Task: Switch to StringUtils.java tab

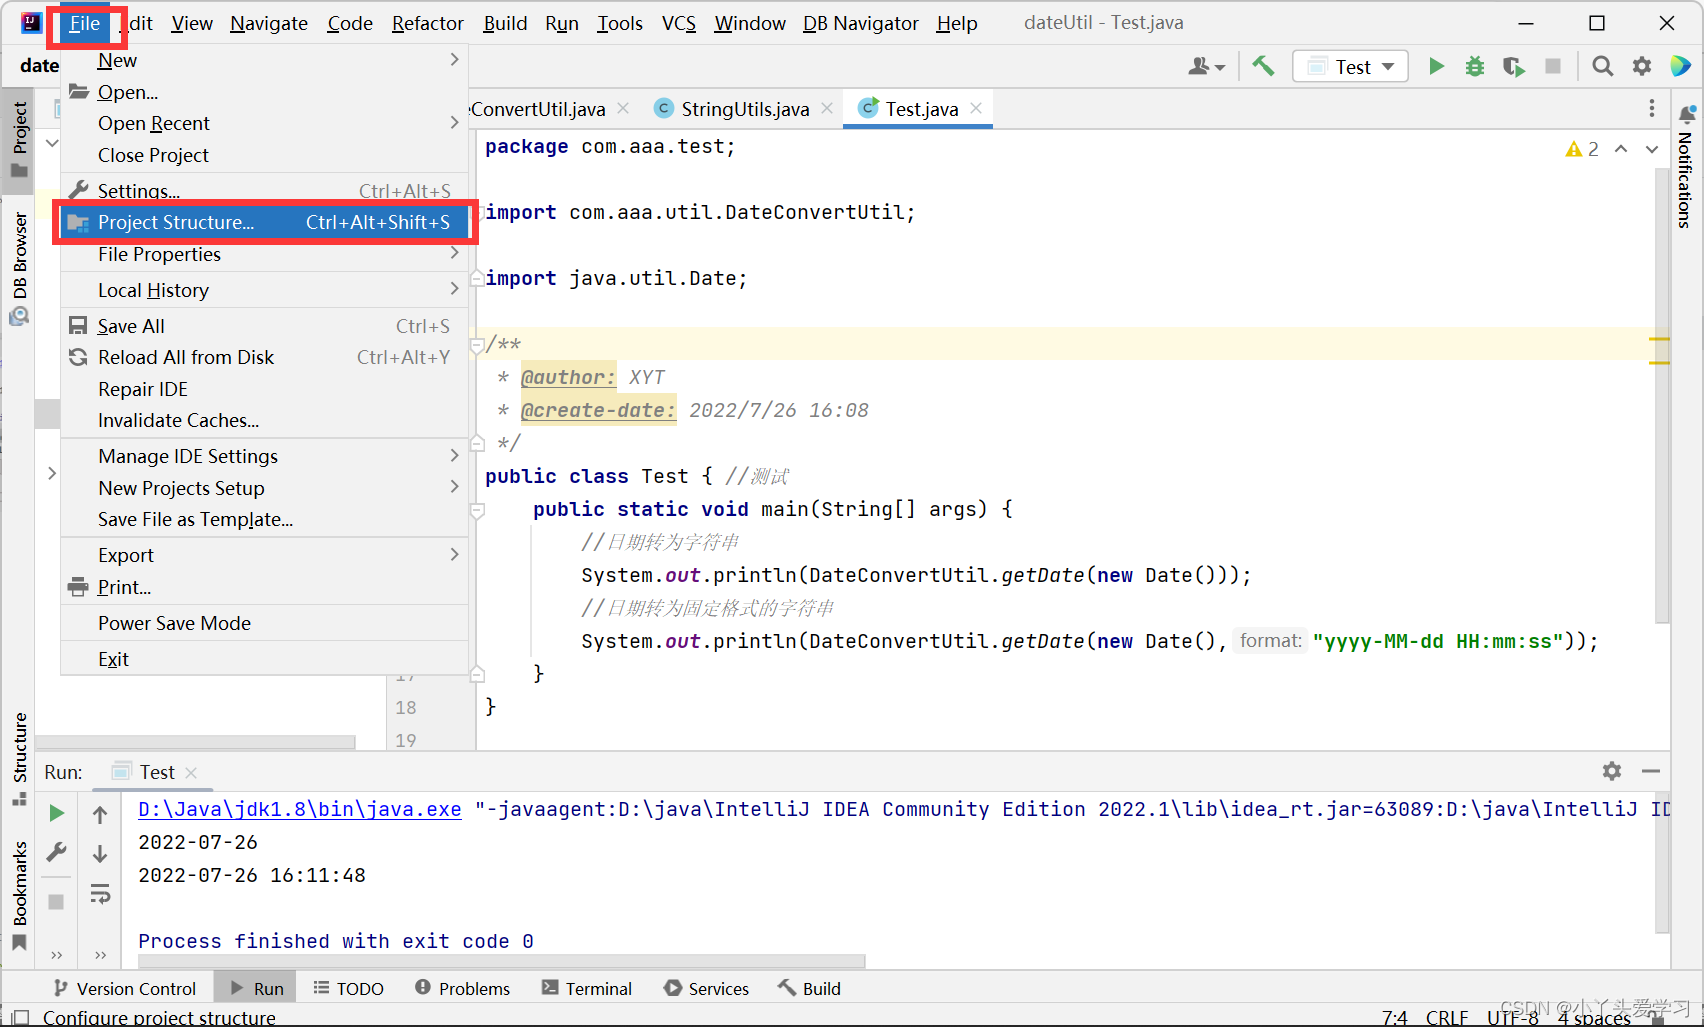Action: 744,109
